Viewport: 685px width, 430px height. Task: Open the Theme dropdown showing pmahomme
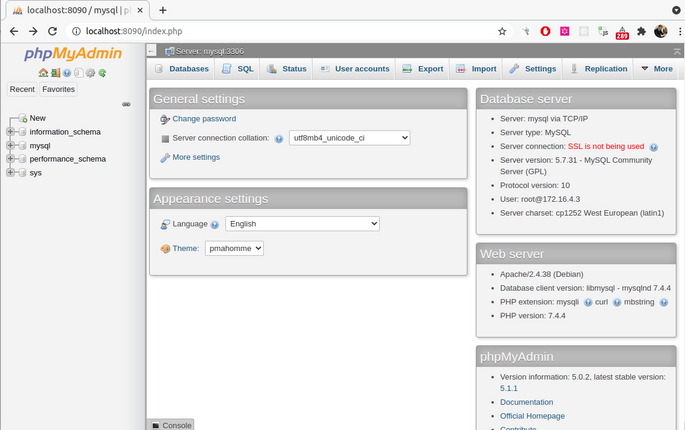(x=234, y=248)
